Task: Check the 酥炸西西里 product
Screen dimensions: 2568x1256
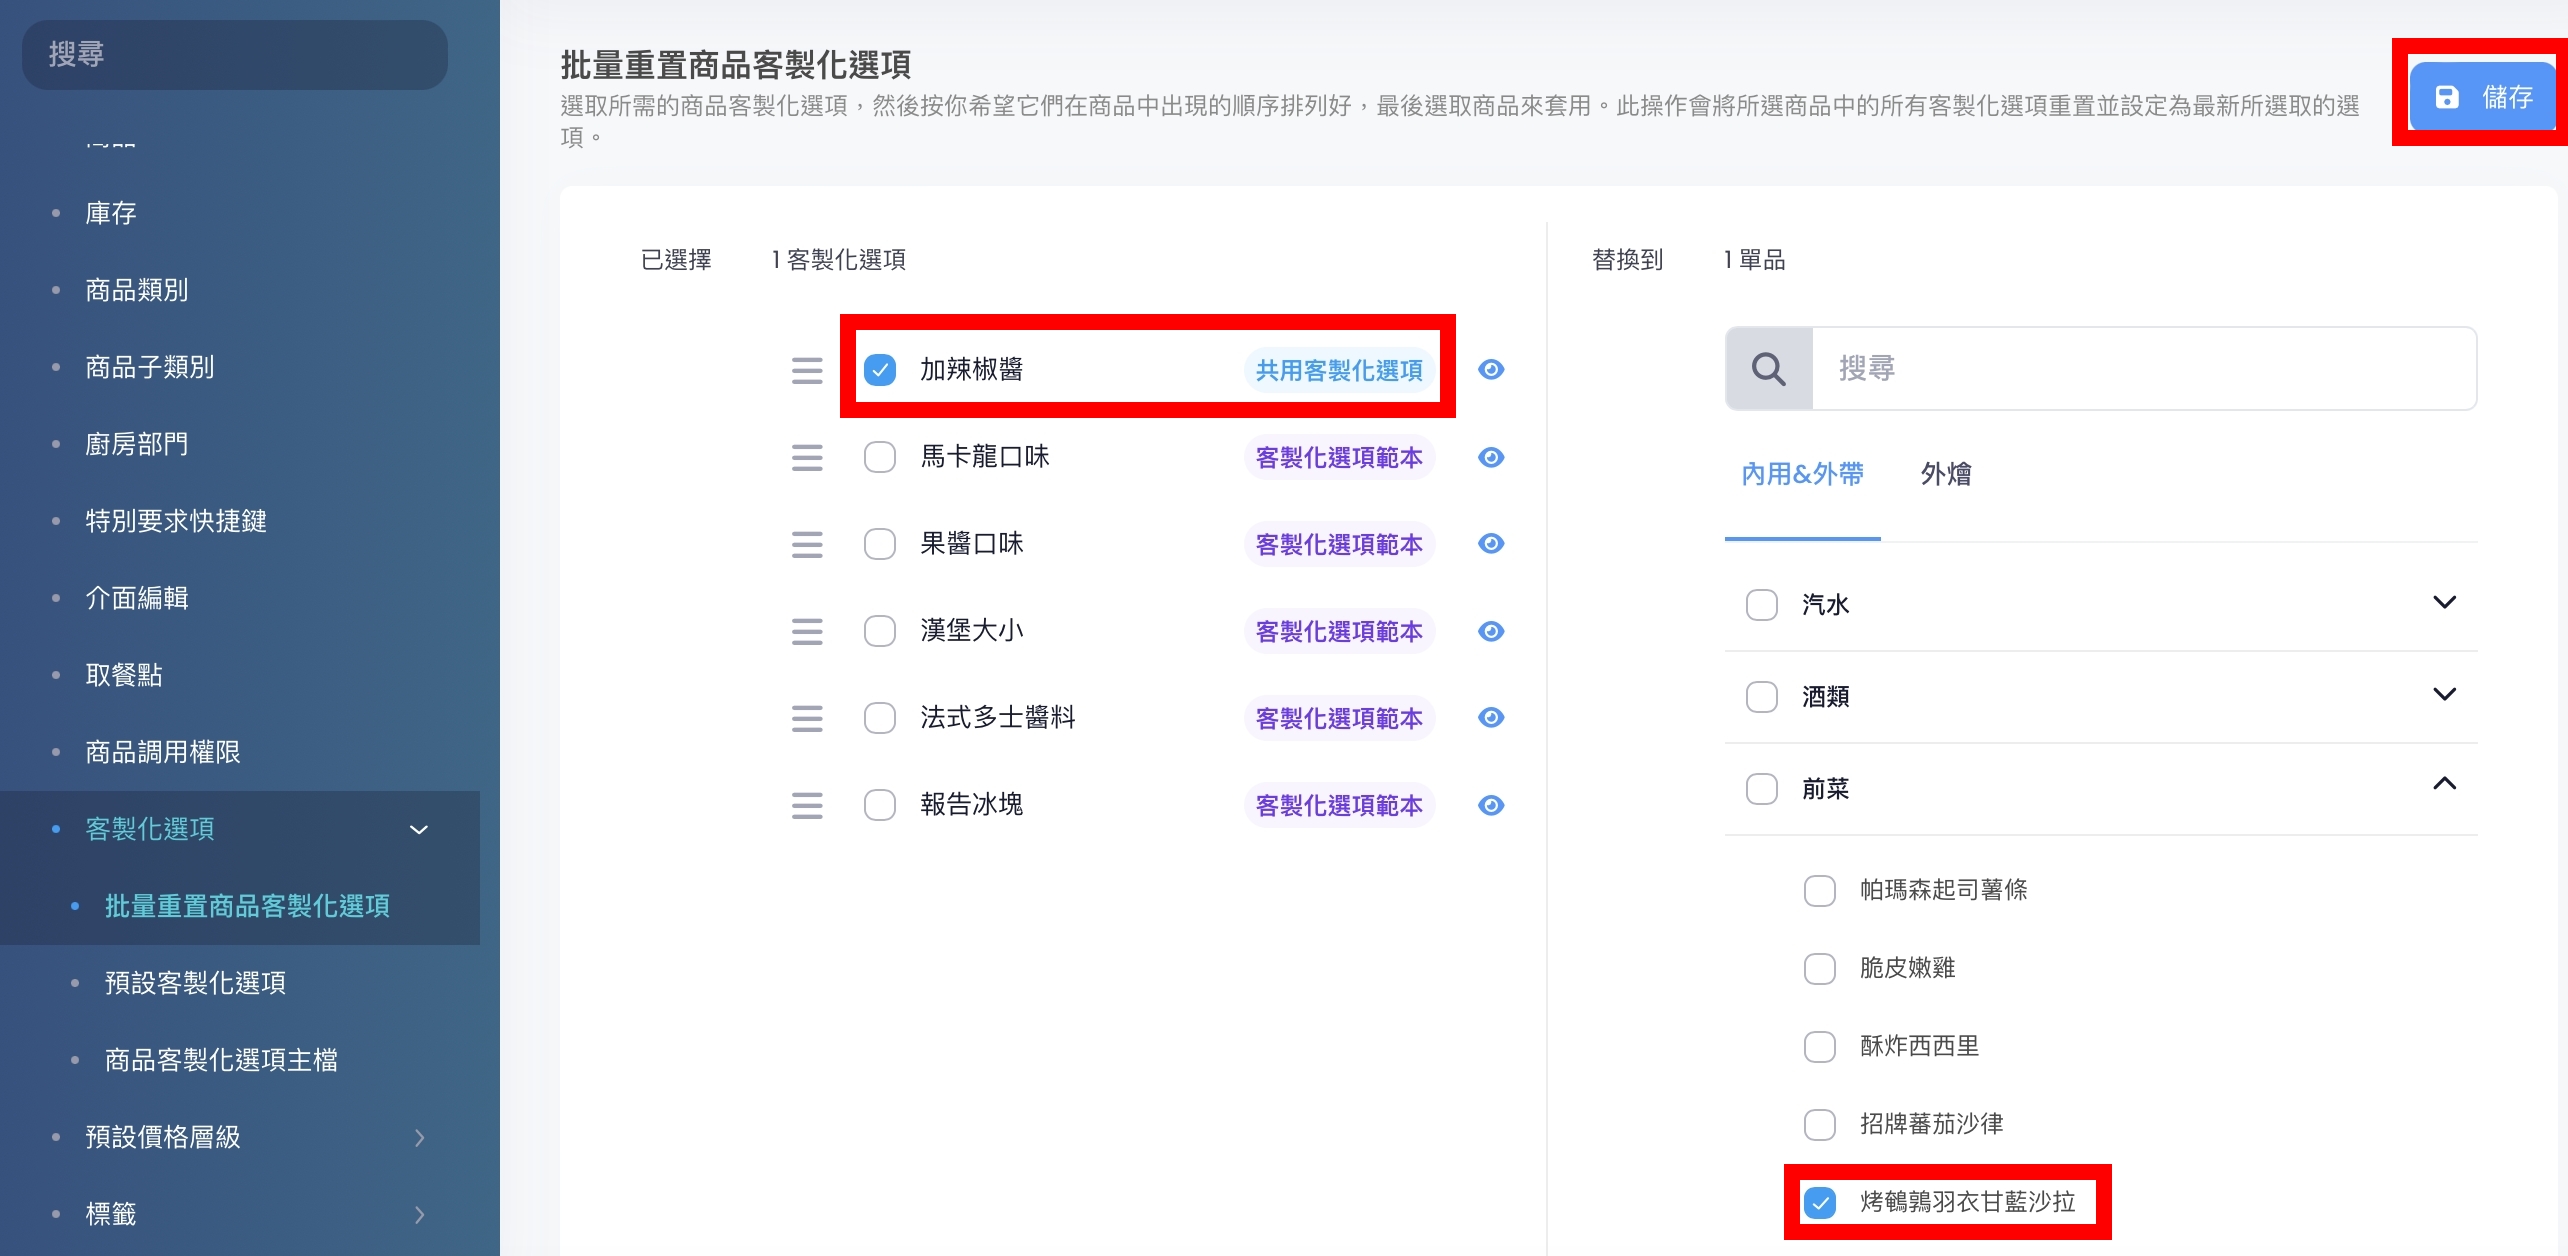Action: pos(1820,1047)
